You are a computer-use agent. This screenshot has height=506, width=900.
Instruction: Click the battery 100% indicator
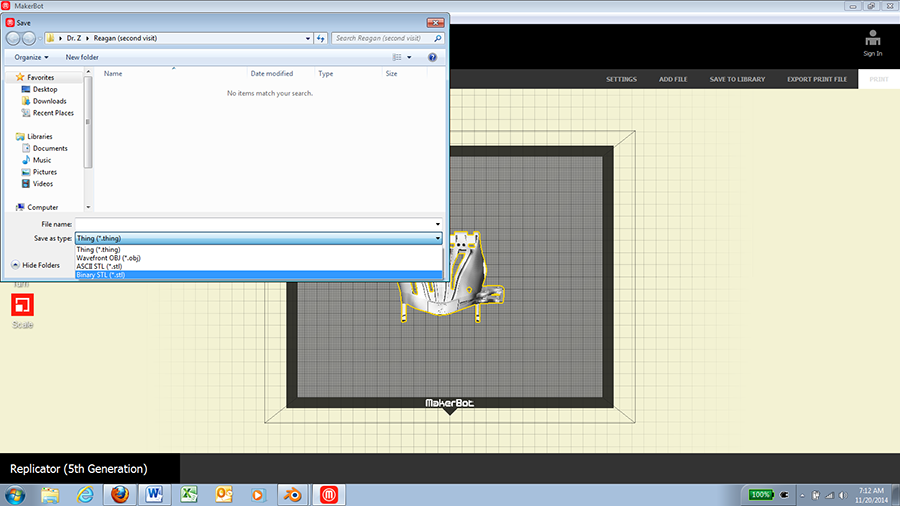[x=761, y=495]
